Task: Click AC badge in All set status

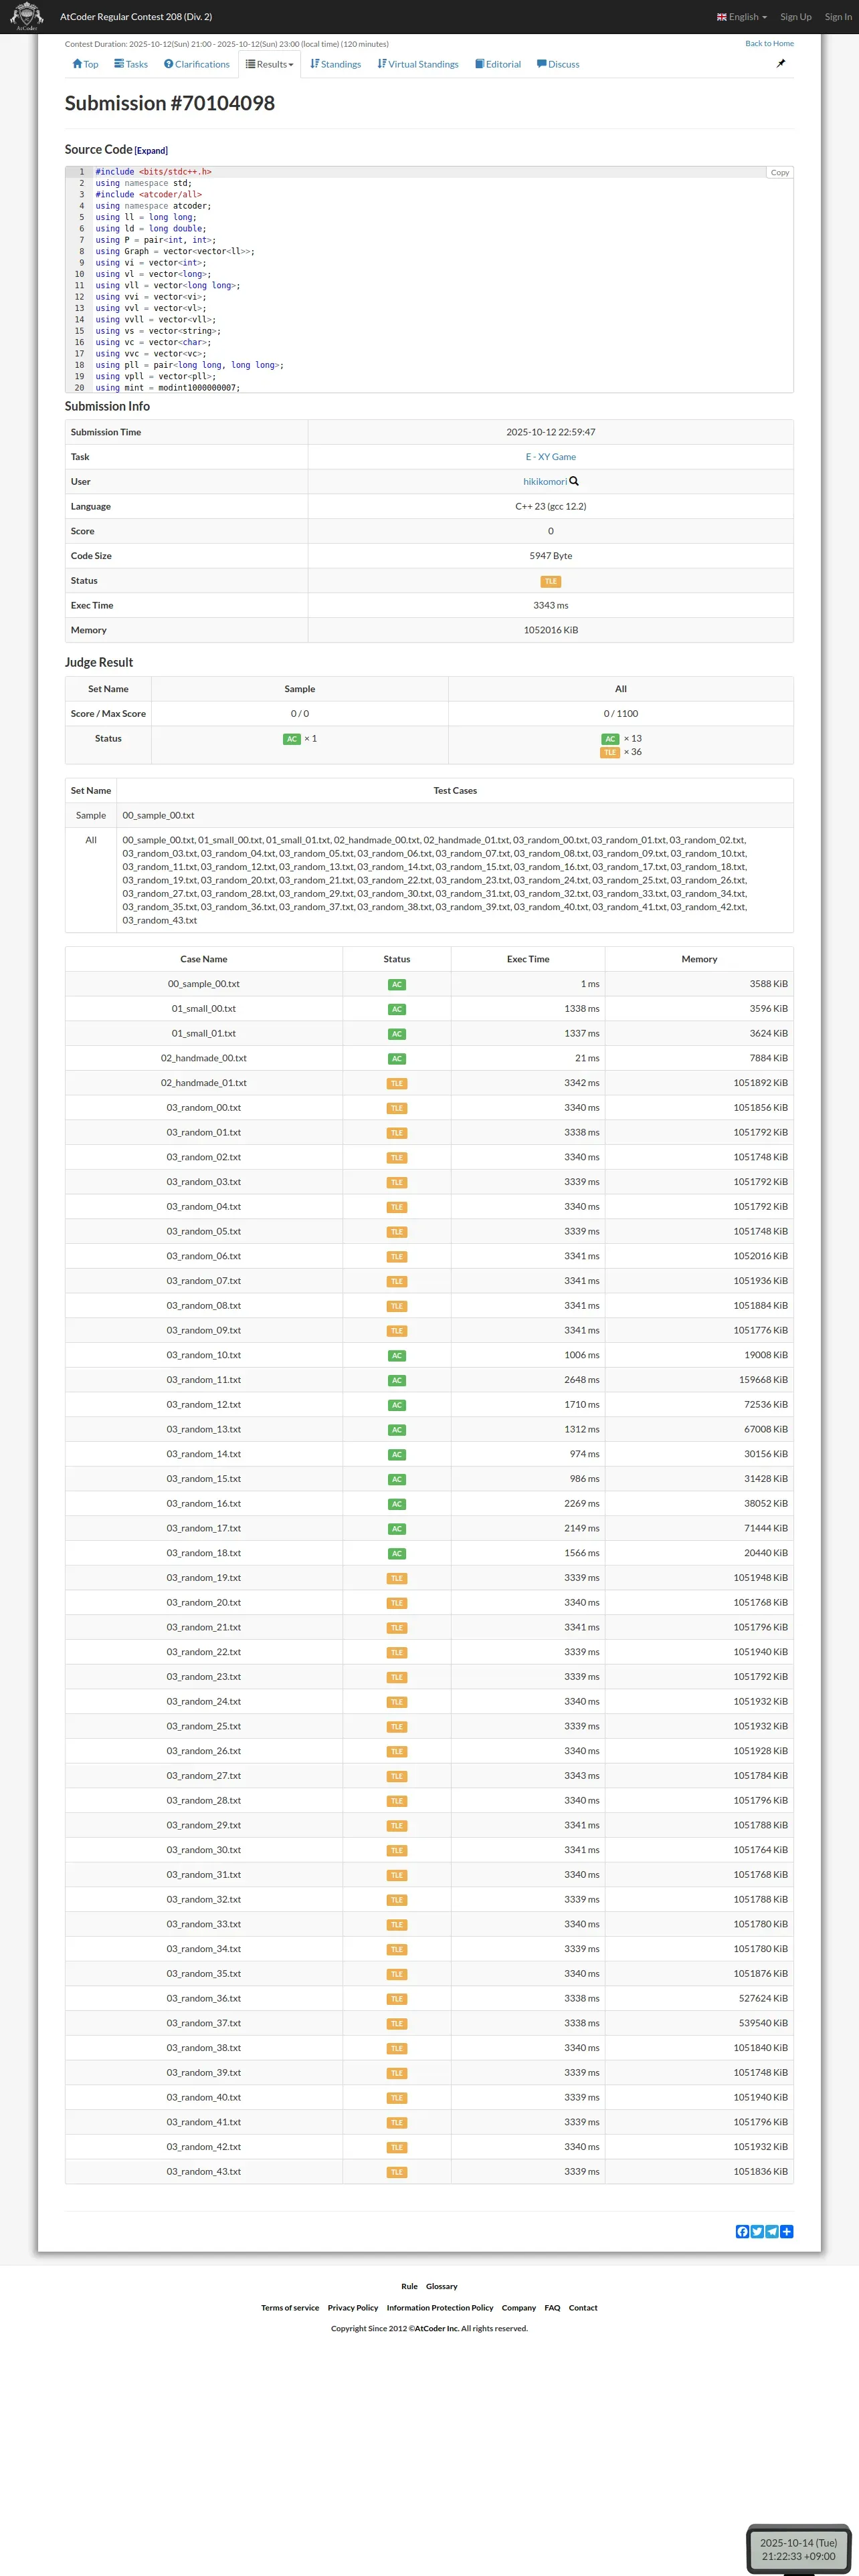Action: (610, 739)
